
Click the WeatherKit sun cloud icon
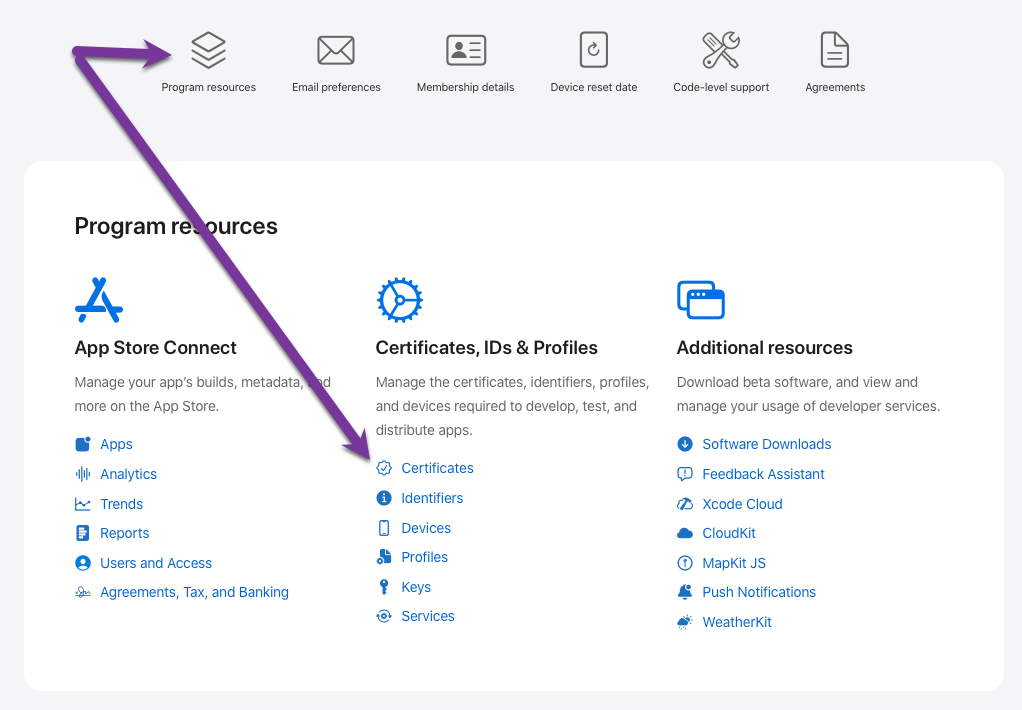[684, 622]
